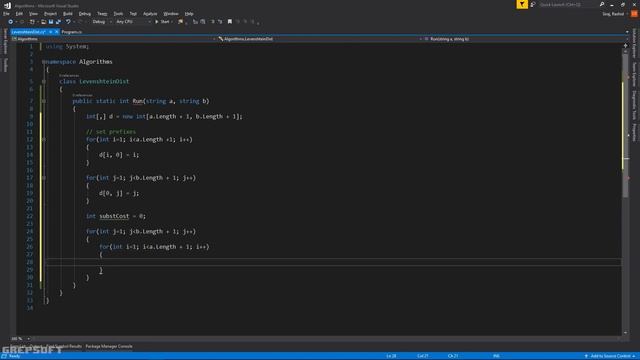Screen dimensions: 640x360
Task: Open the Package Manager Console tab
Action: click(x=109, y=347)
